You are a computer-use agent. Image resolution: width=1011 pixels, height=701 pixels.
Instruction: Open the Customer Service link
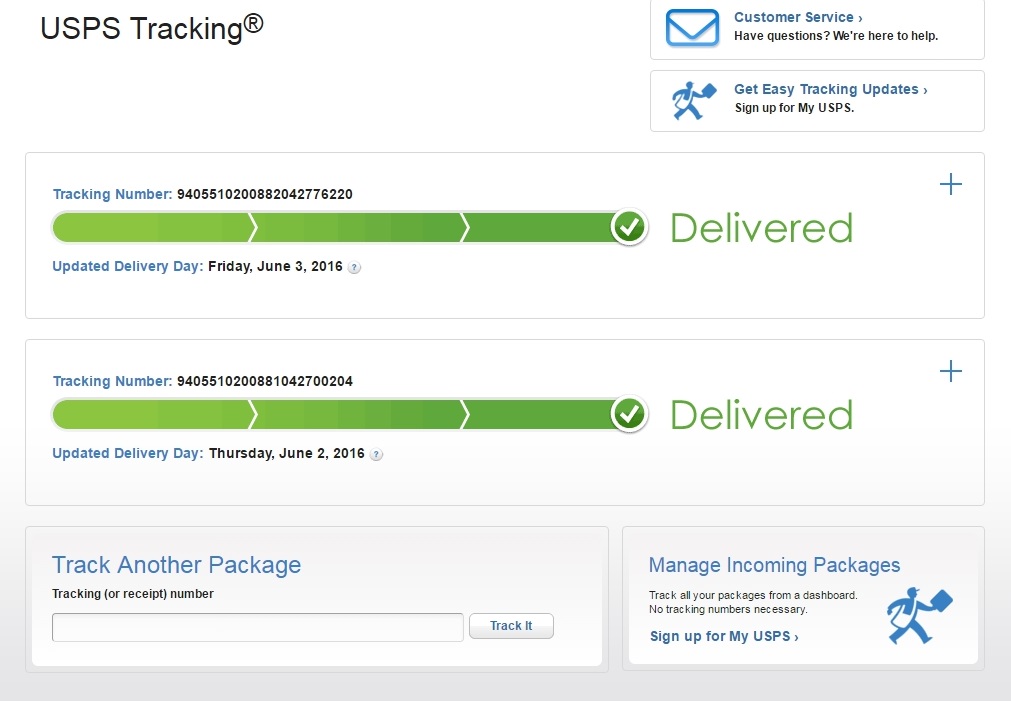[x=797, y=17]
